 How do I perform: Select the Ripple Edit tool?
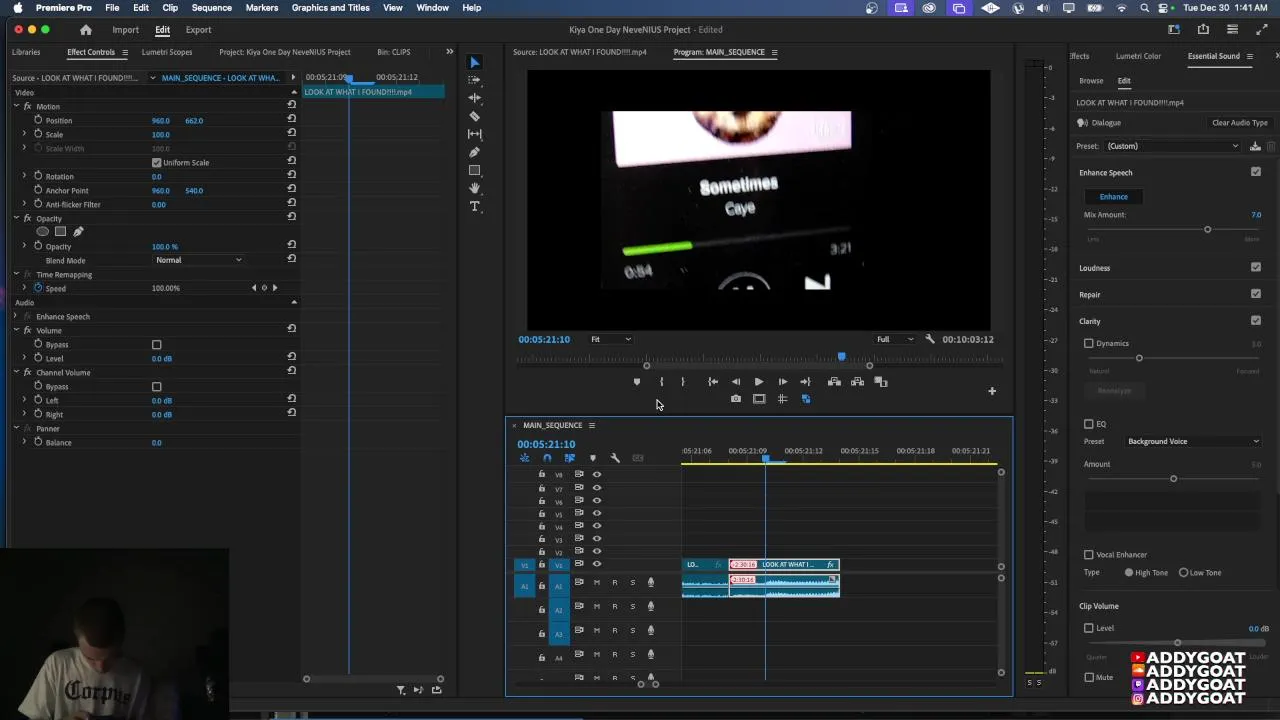point(475,98)
